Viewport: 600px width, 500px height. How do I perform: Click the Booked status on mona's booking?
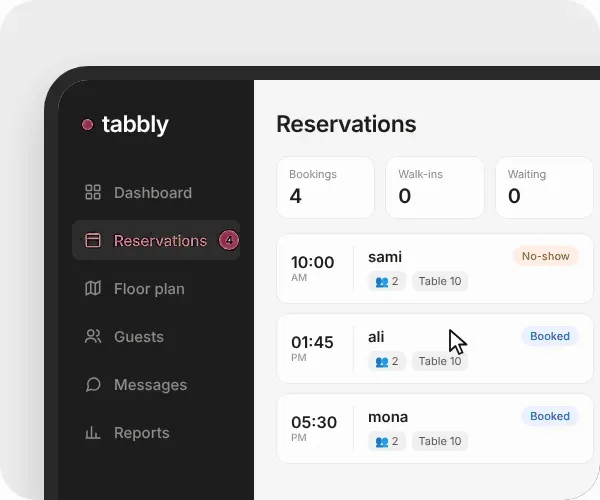coord(550,416)
